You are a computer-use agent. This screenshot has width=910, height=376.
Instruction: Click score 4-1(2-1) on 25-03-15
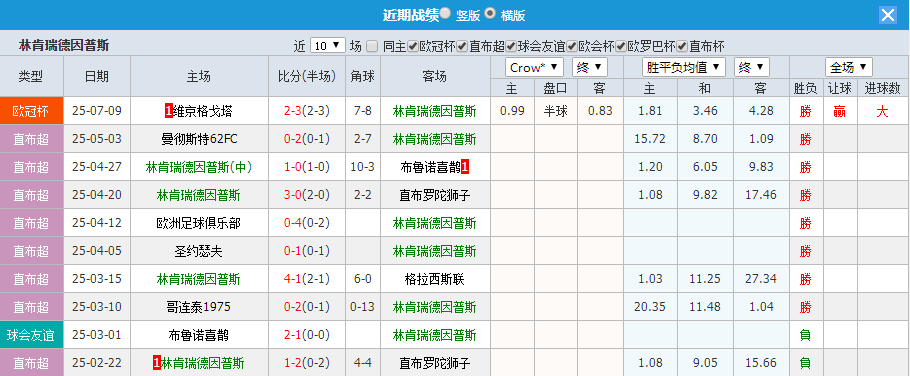[x=306, y=279]
